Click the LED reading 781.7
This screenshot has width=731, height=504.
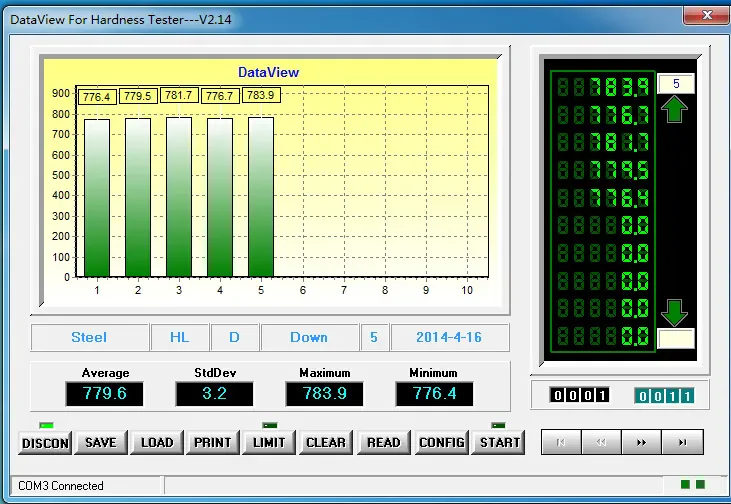pos(603,142)
